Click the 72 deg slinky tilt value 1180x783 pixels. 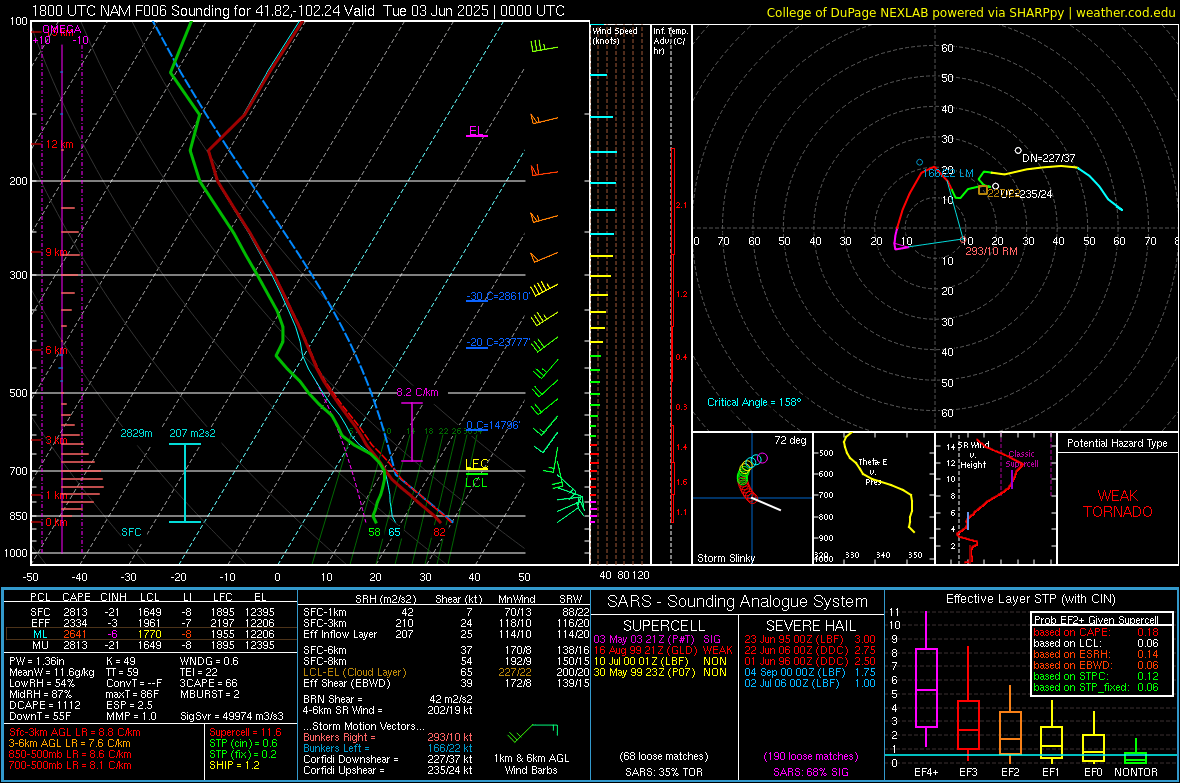[x=790, y=440]
